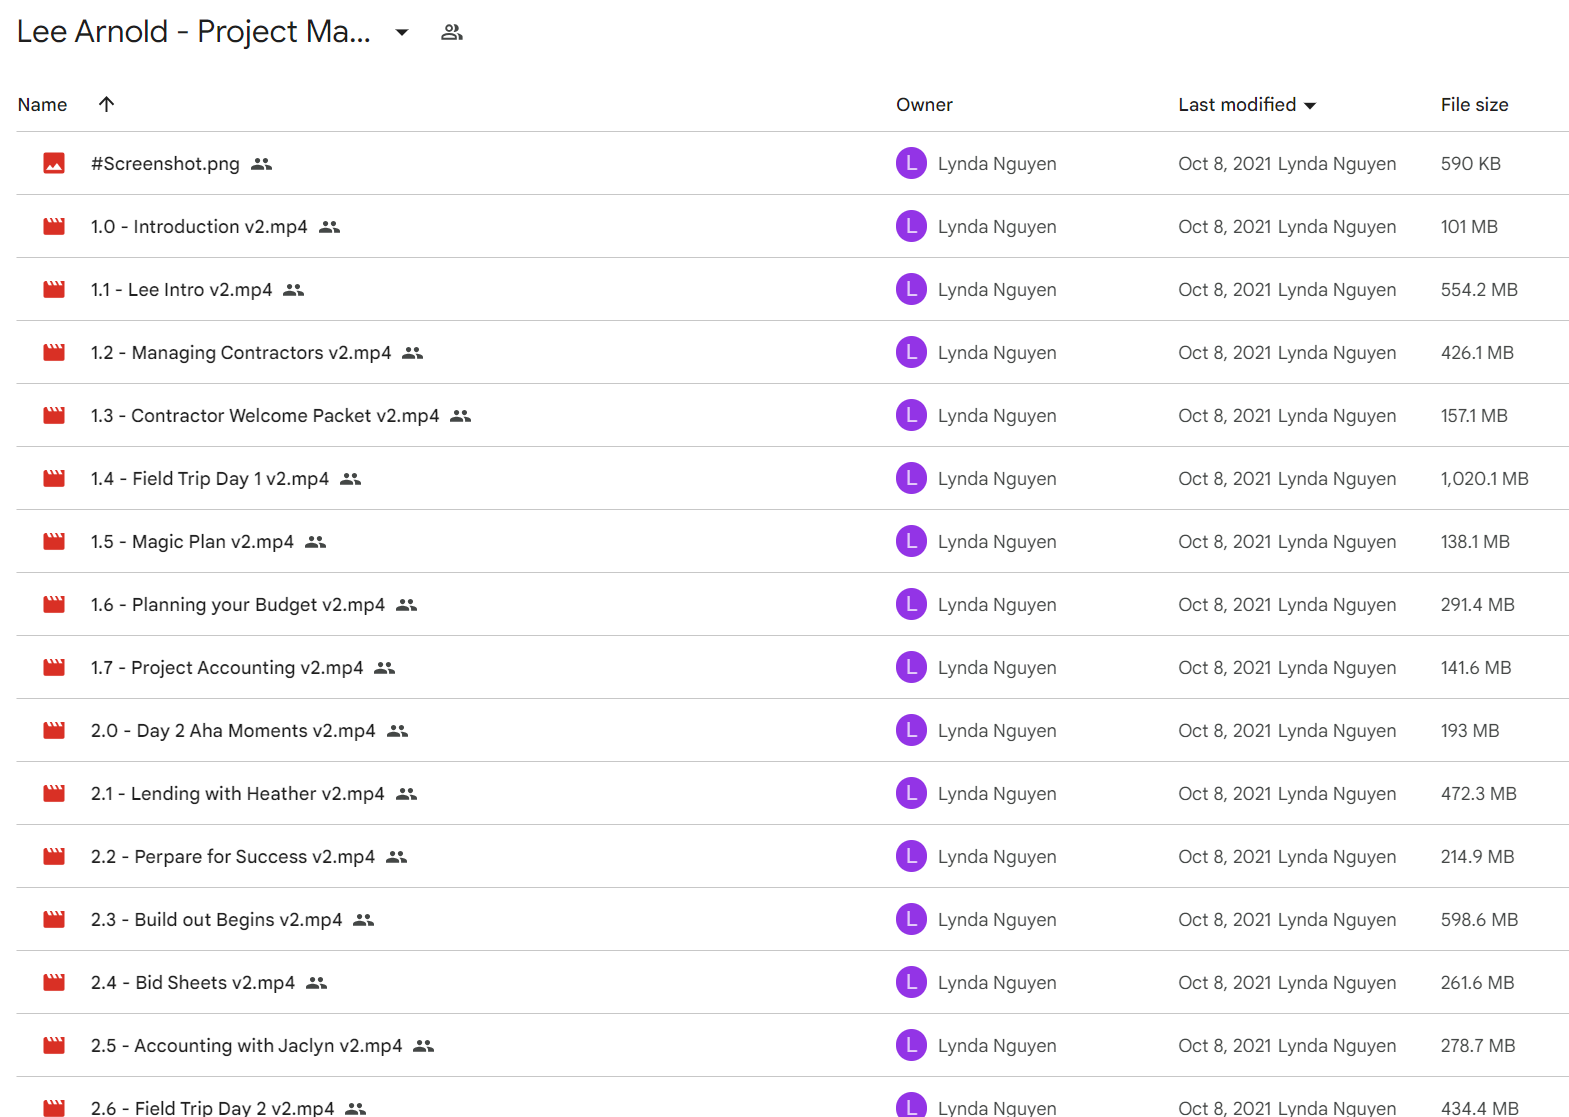Open 1.0 - Introduction v2.mp4

click(199, 226)
